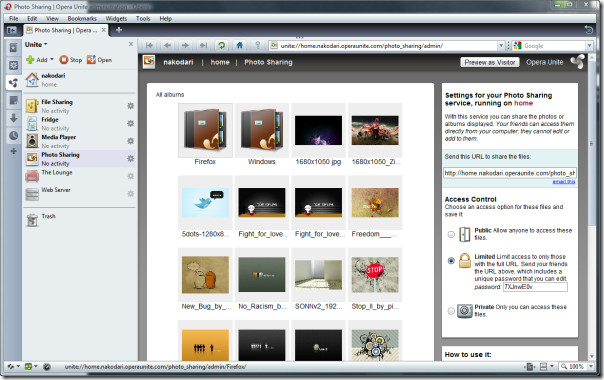Click the closed tabs trash icon at top right

point(589,30)
